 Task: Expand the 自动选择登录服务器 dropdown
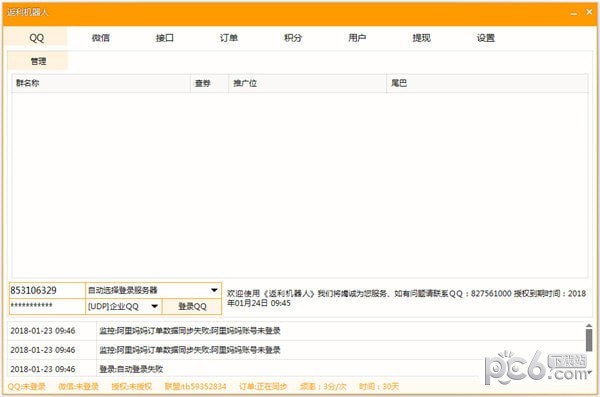[x=153, y=291]
